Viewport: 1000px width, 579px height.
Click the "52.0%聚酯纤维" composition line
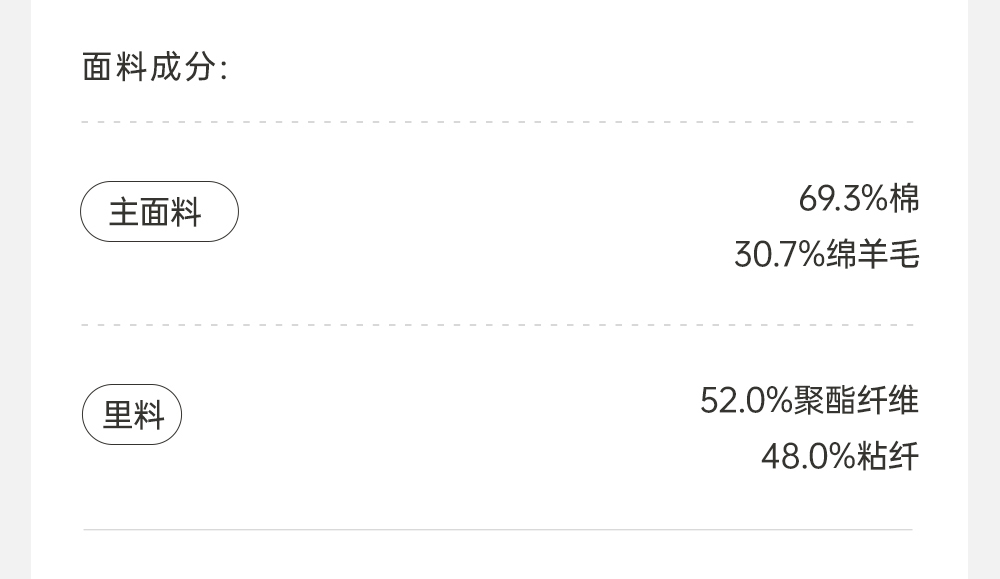tap(809, 401)
